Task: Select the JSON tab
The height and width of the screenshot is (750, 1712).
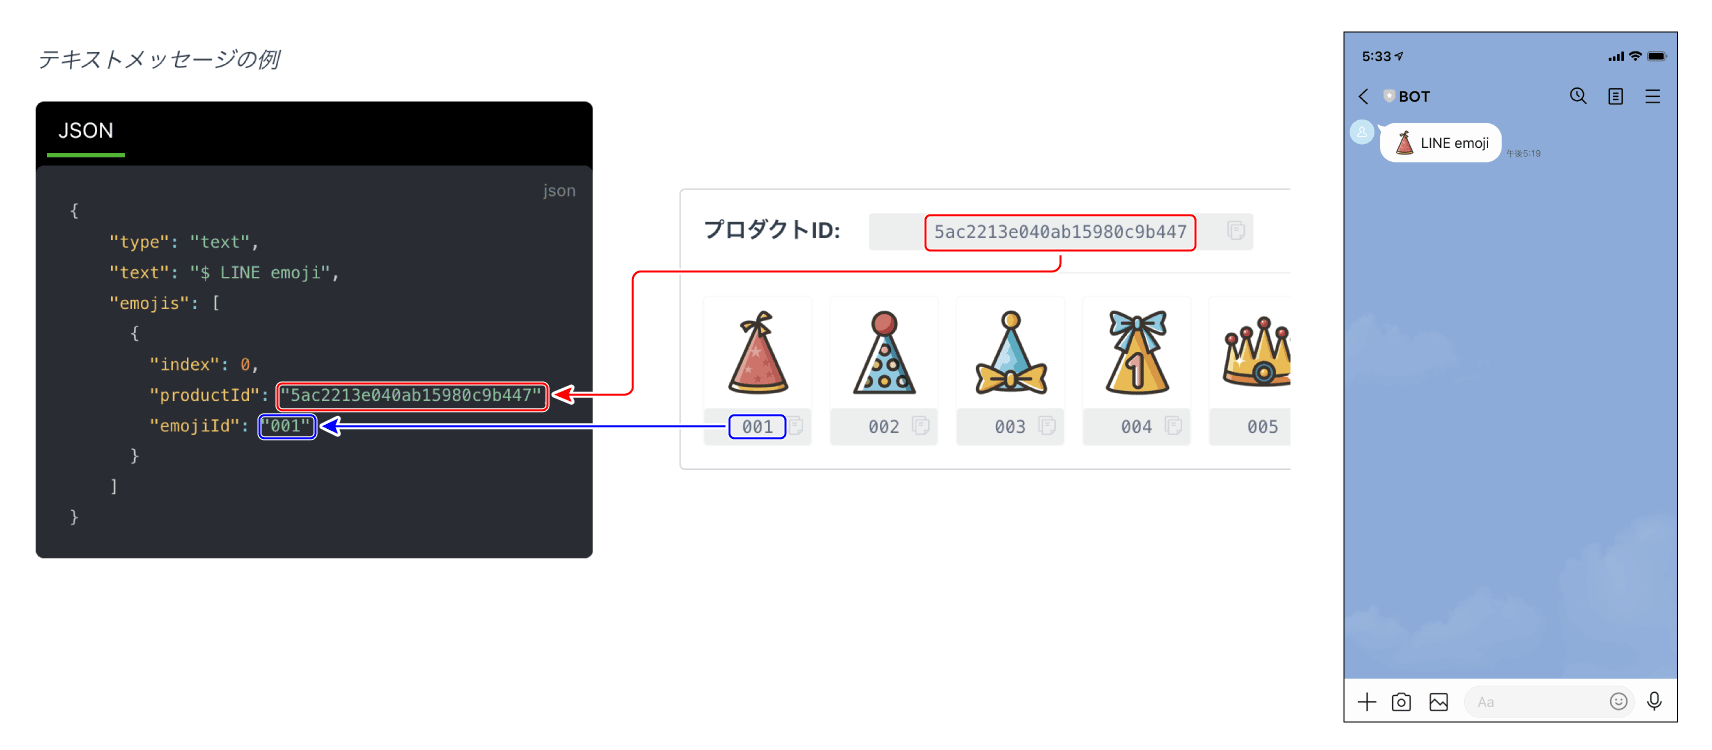Action: [x=86, y=131]
